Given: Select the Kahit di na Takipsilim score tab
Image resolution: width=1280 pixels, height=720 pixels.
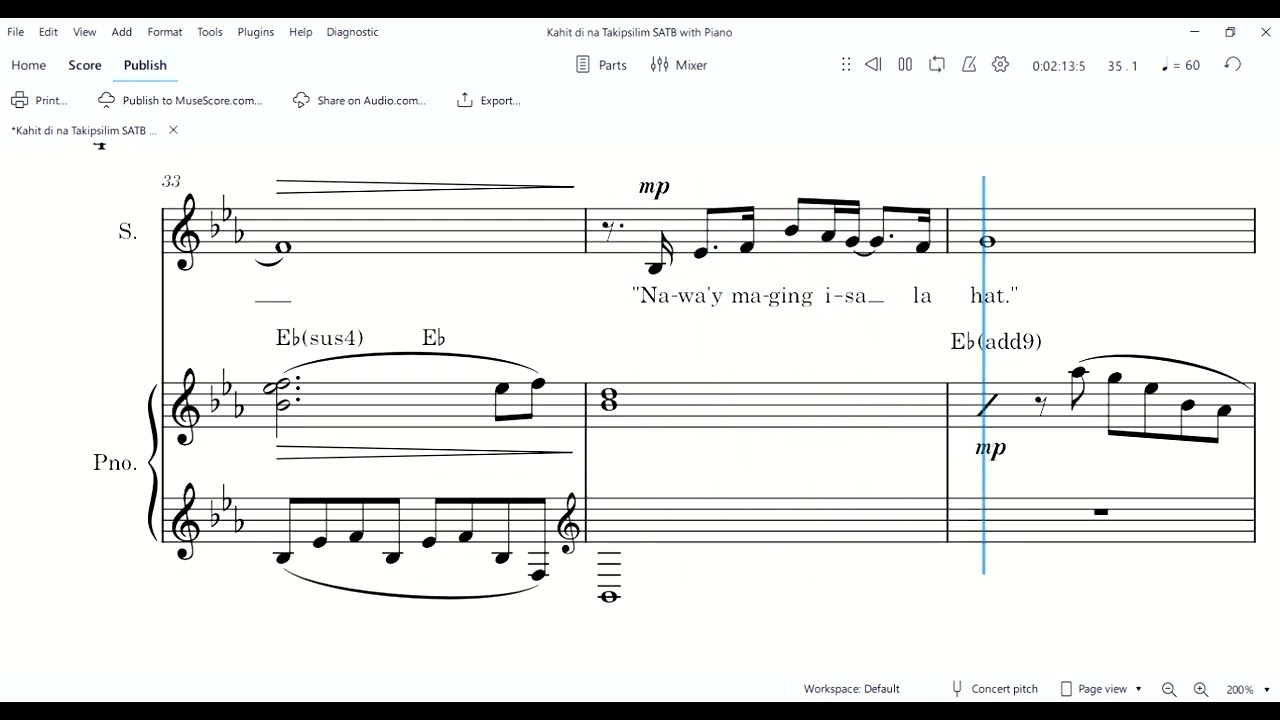Looking at the screenshot, I should (x=84, y=130).
